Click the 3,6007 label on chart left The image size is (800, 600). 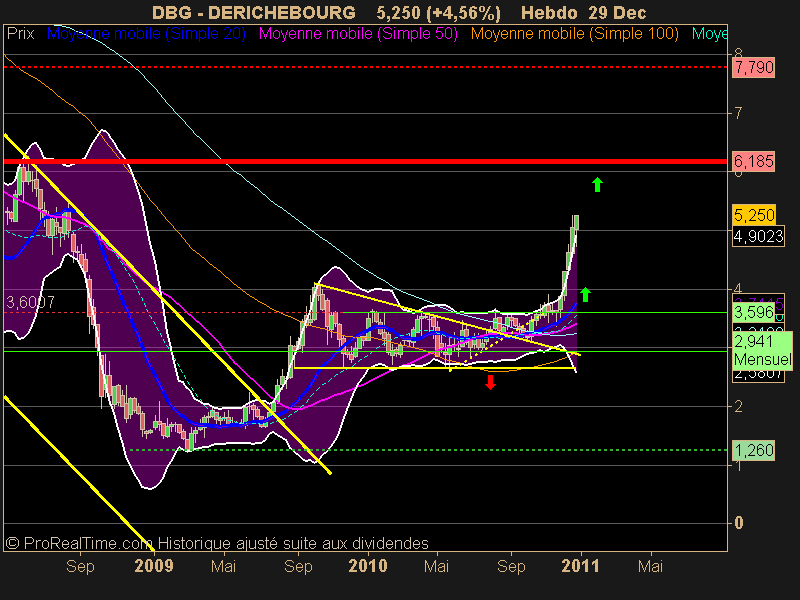click(x=30, y=303)
